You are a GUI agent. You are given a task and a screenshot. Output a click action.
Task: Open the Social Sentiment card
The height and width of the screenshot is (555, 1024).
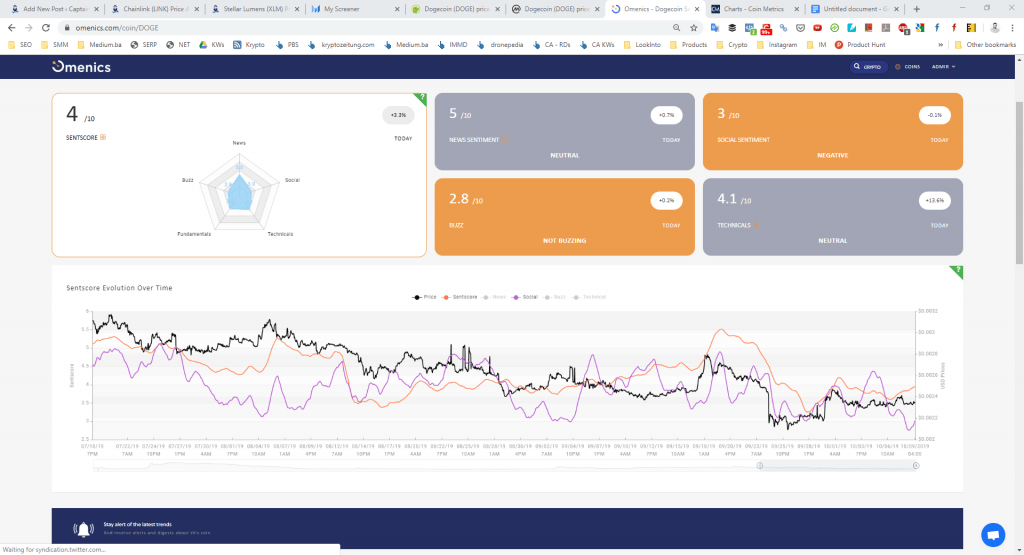click(x=833, y=131)
